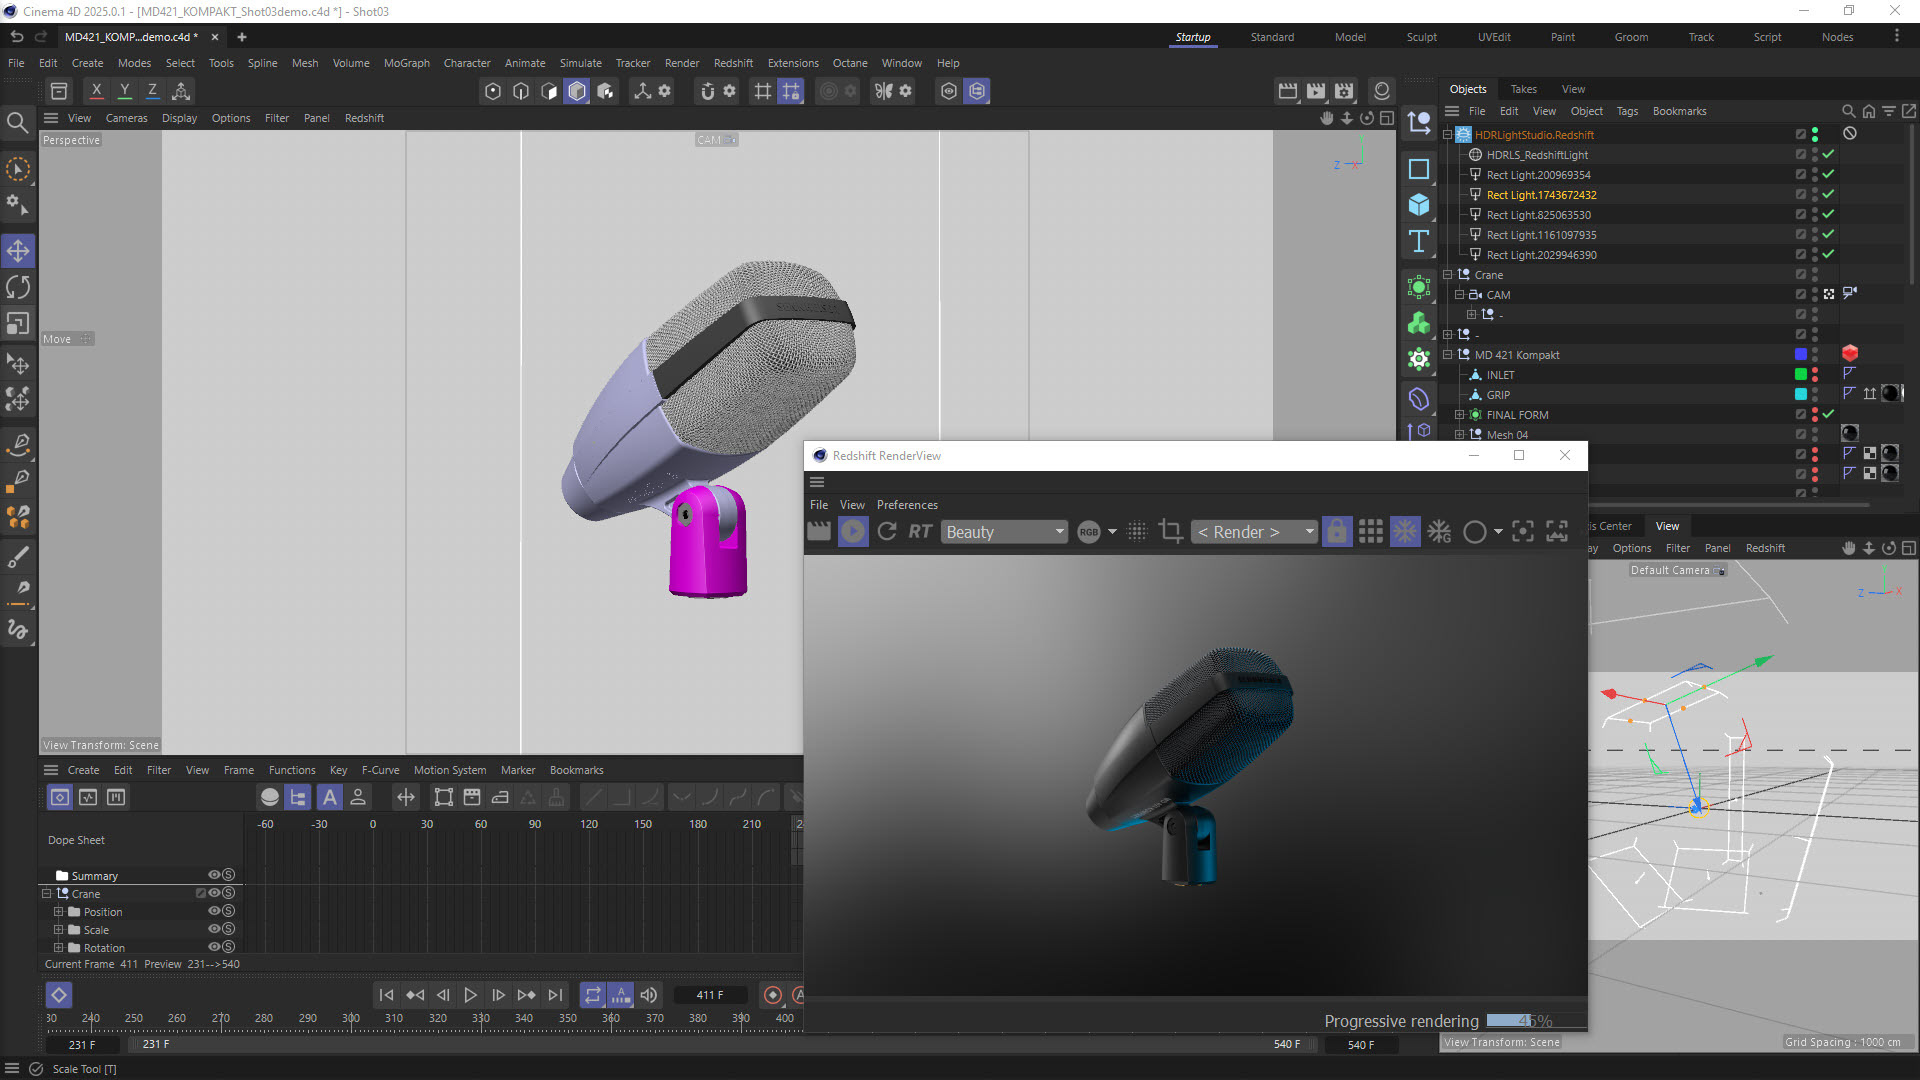The image size is (1920, 1080).
Task: Open Preferences in Redshift RenderView
Action: click(x=907, y=505)
